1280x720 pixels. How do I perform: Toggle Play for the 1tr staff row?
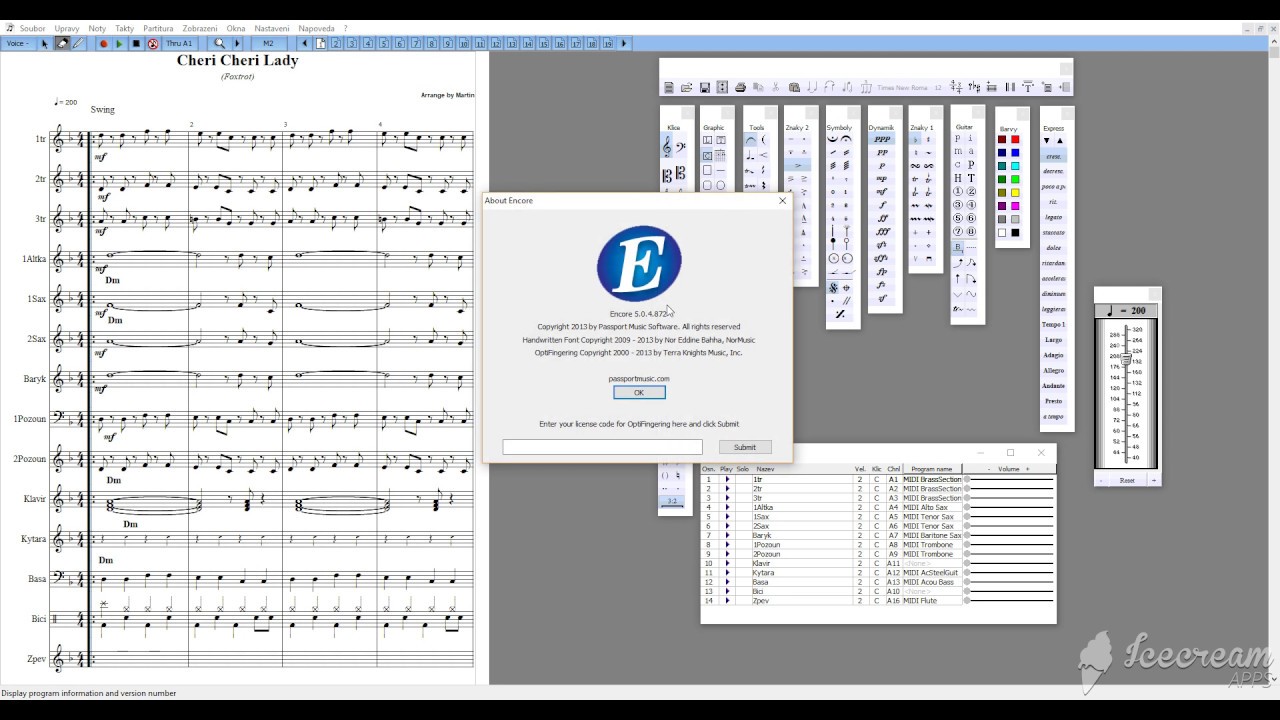tap(727, 479)
